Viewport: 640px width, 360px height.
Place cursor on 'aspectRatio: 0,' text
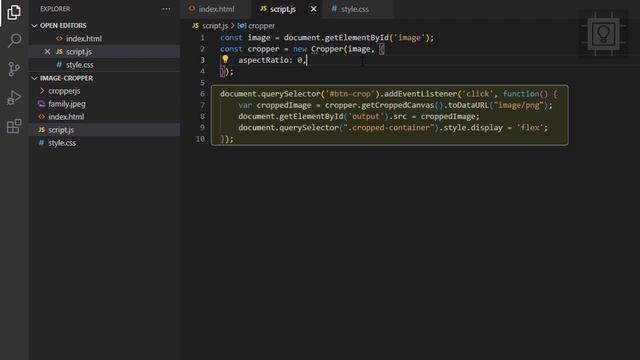(272, 60)
